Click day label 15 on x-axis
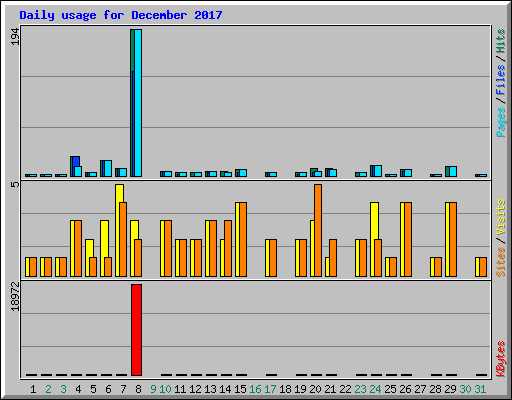The height and width of the screenshot is (400, 512). tap(240, 389)
